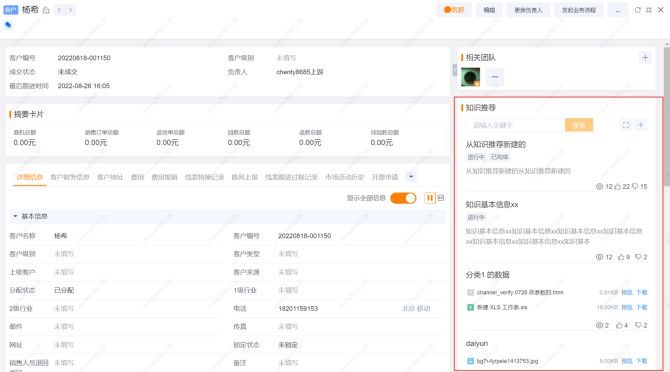Click the 发起业务流程 button
The width and height of the screenshot is (670, 372).
click(579, 10)
